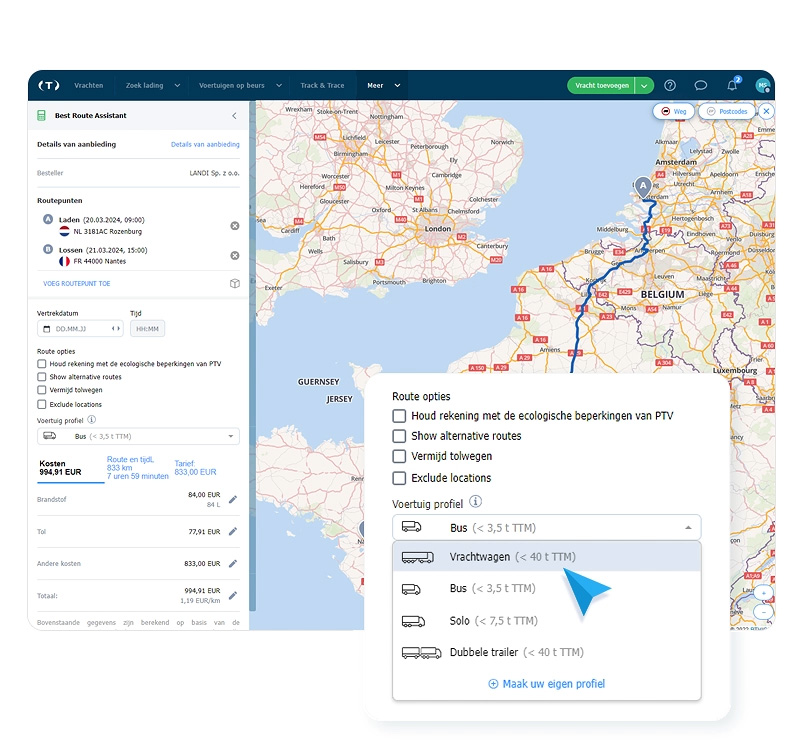
Task: Click the calendar icon in Vertrekdatum field
Action: coord(46,329)
